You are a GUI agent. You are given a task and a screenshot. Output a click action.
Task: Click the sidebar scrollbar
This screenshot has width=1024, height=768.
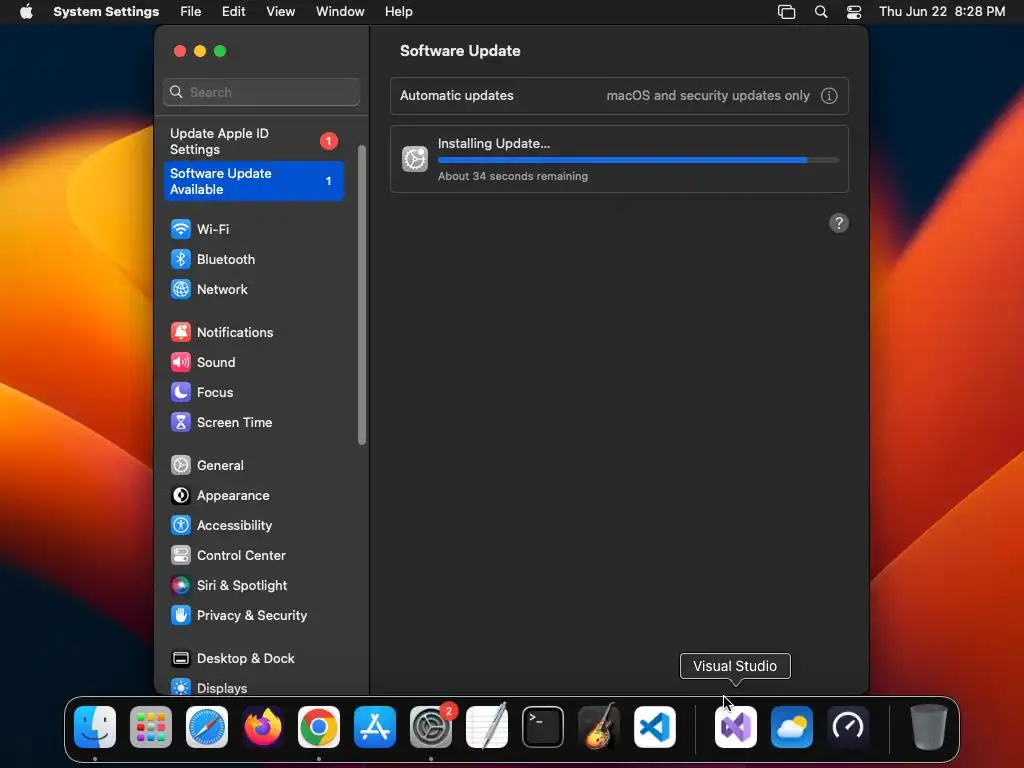[x=362, y=295]
